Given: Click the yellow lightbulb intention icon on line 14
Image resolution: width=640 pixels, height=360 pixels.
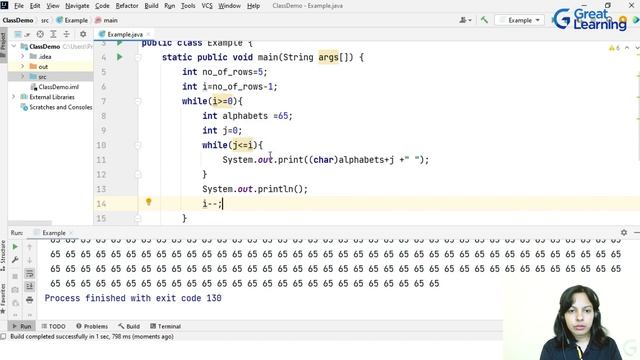Looking at the screenshot, I should pos(149,202).
